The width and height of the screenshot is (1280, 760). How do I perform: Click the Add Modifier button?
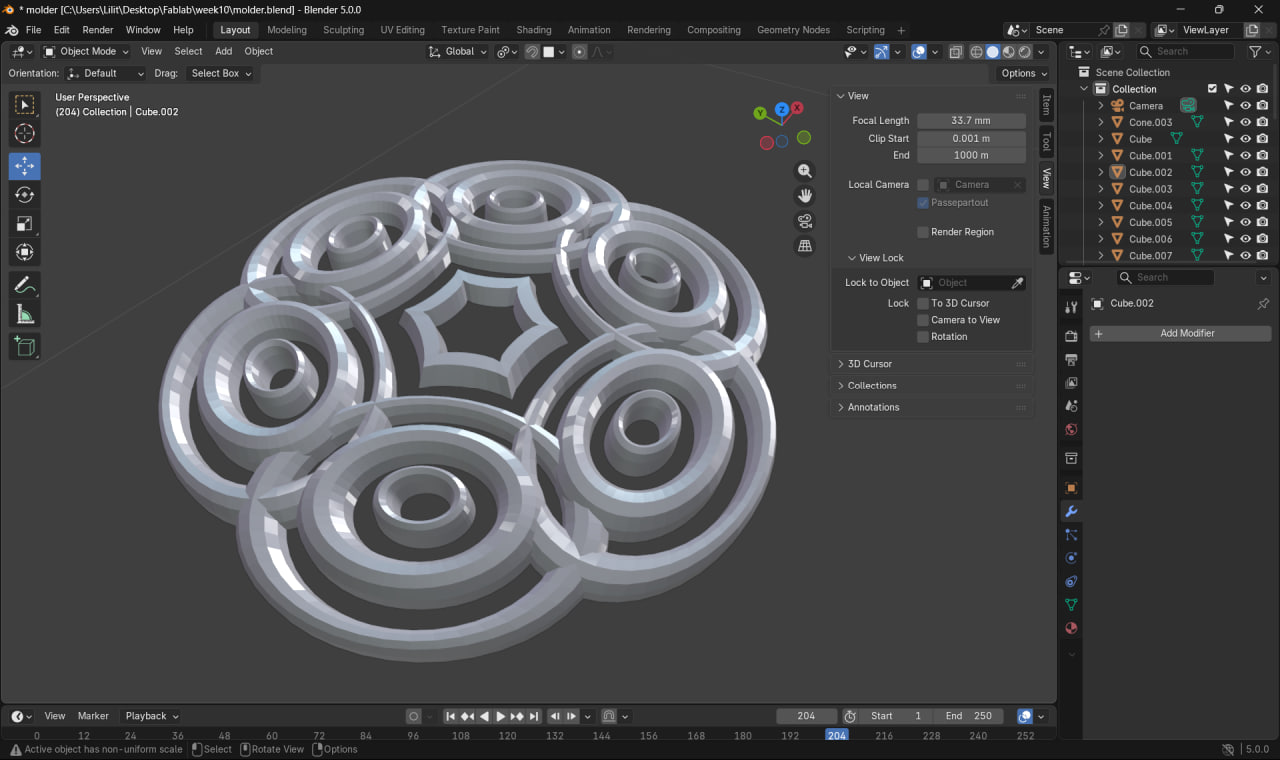click(1180, 333)
